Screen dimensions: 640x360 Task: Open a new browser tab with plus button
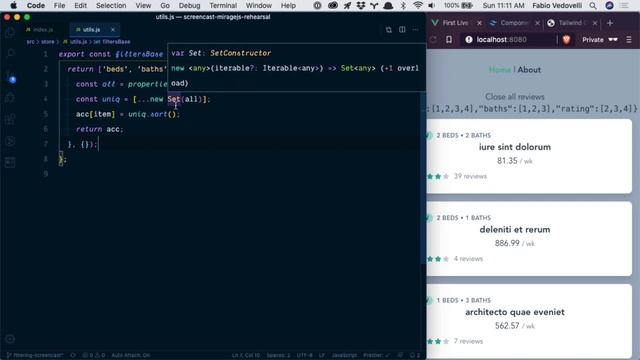[610, 23]
